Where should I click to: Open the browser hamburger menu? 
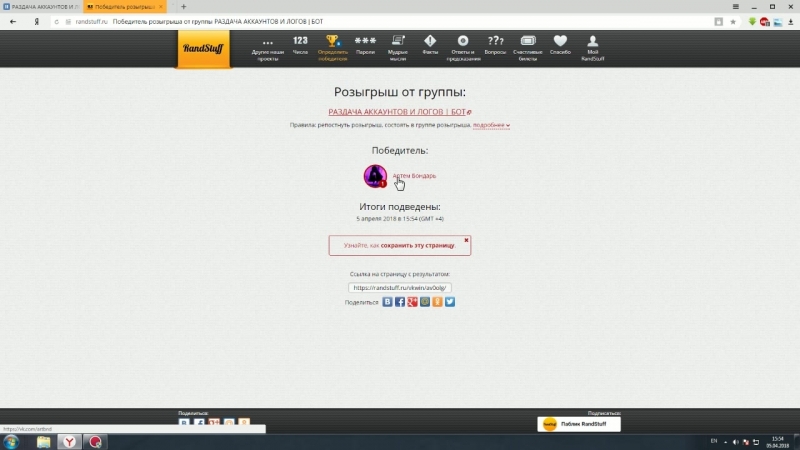pos(736,7)
